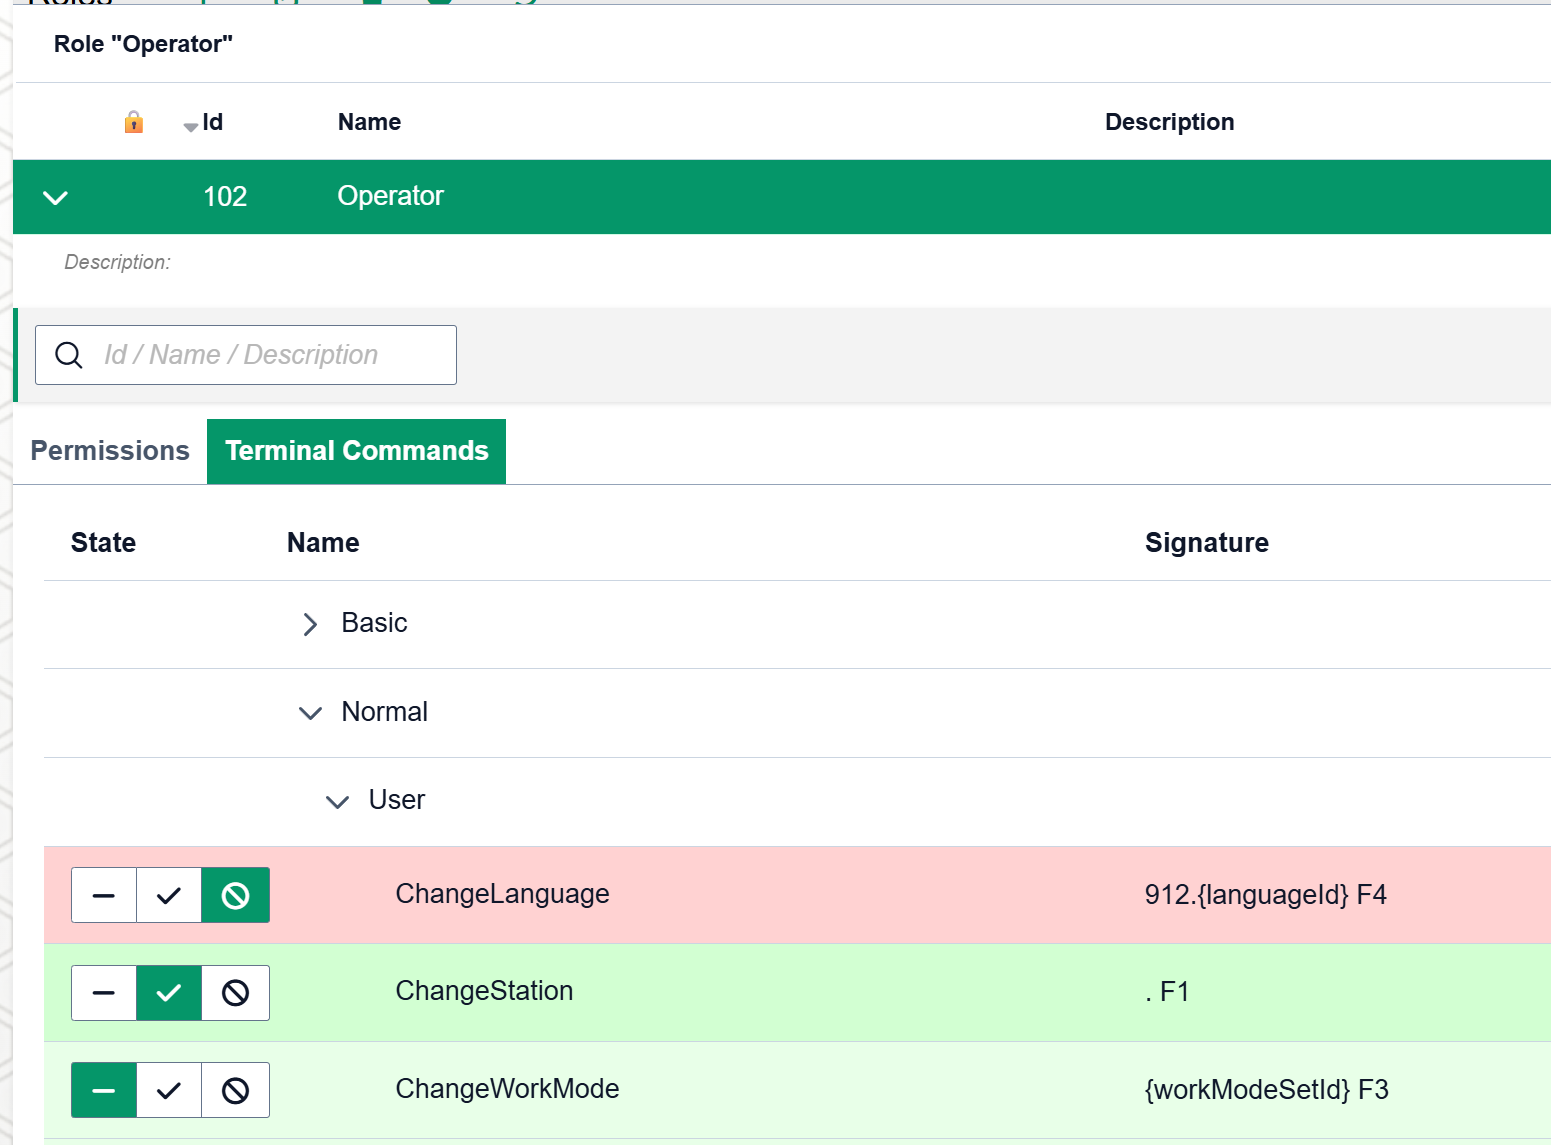Expand the Basic command group
The width and height of the screenshot is (1551, 1145).
311,624
